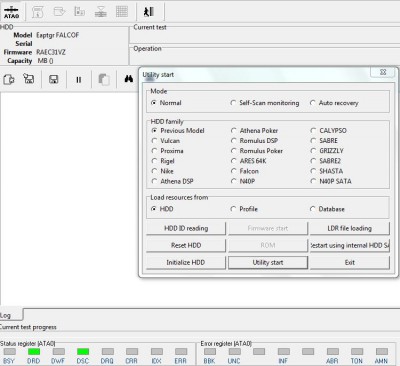Select Self-Scan monitoring mode

point(265,103)
